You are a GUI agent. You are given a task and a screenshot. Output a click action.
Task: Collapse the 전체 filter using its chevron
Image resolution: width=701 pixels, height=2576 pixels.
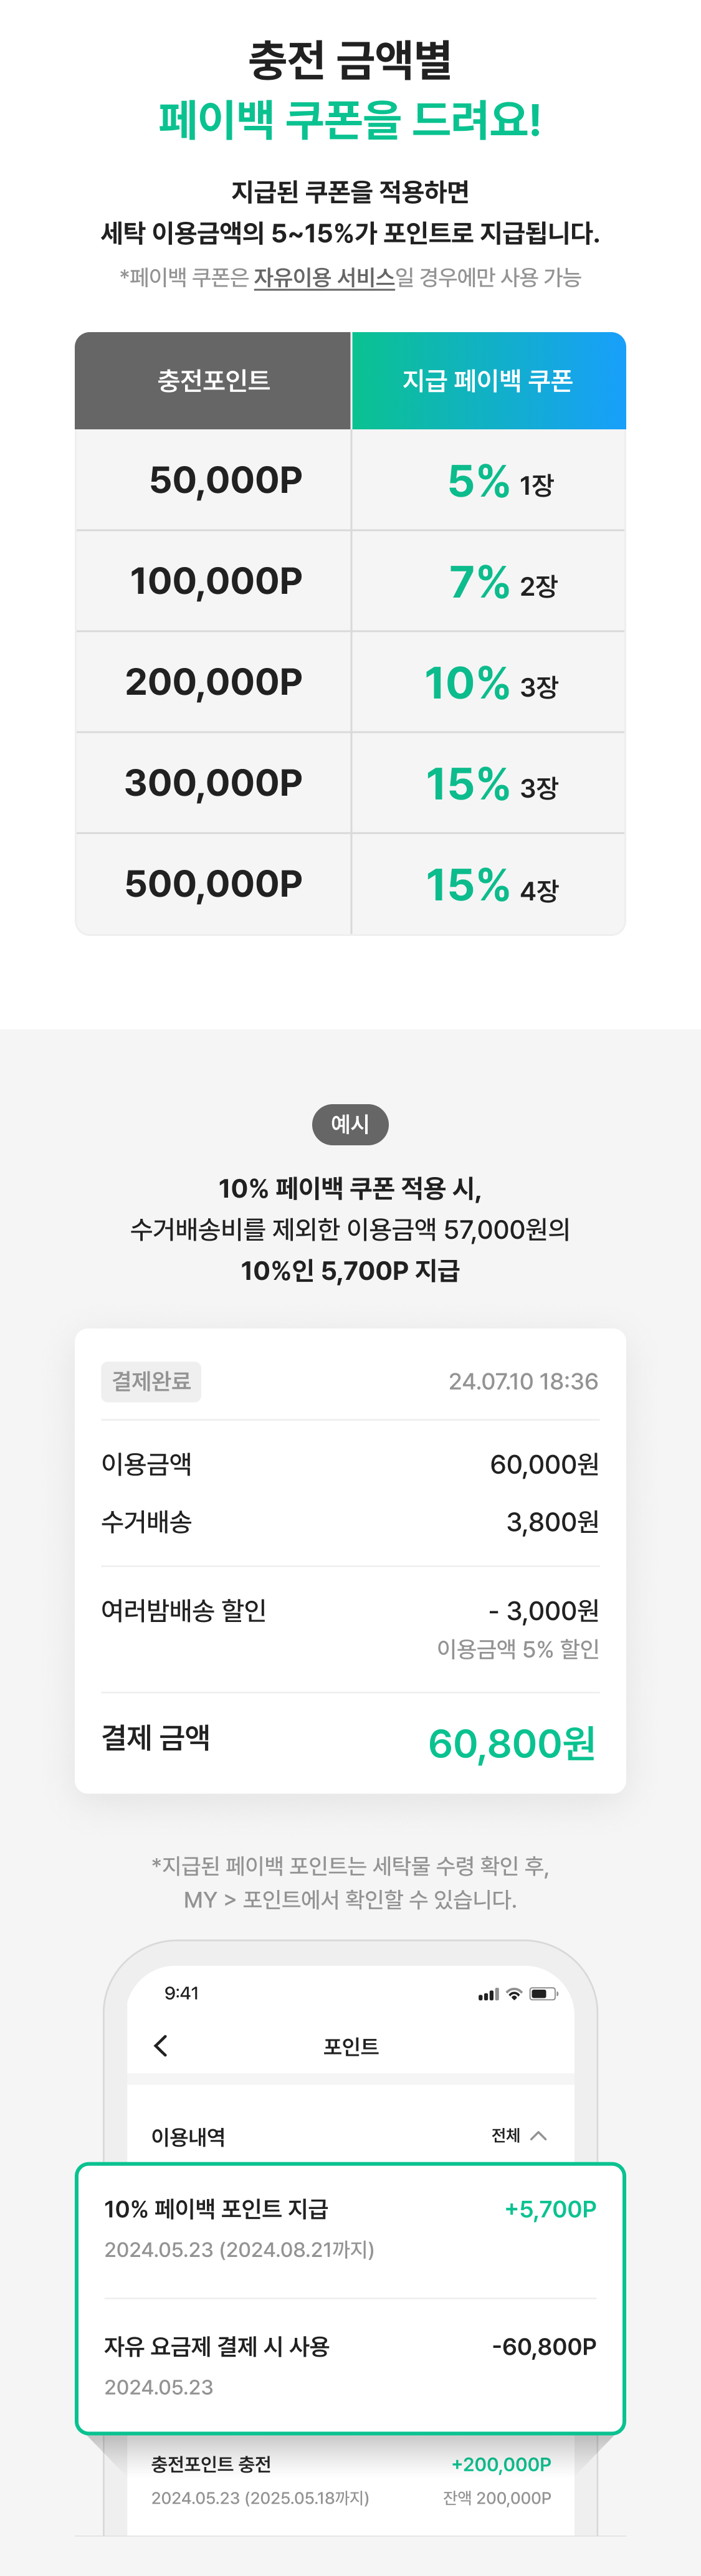point(539,2136)
